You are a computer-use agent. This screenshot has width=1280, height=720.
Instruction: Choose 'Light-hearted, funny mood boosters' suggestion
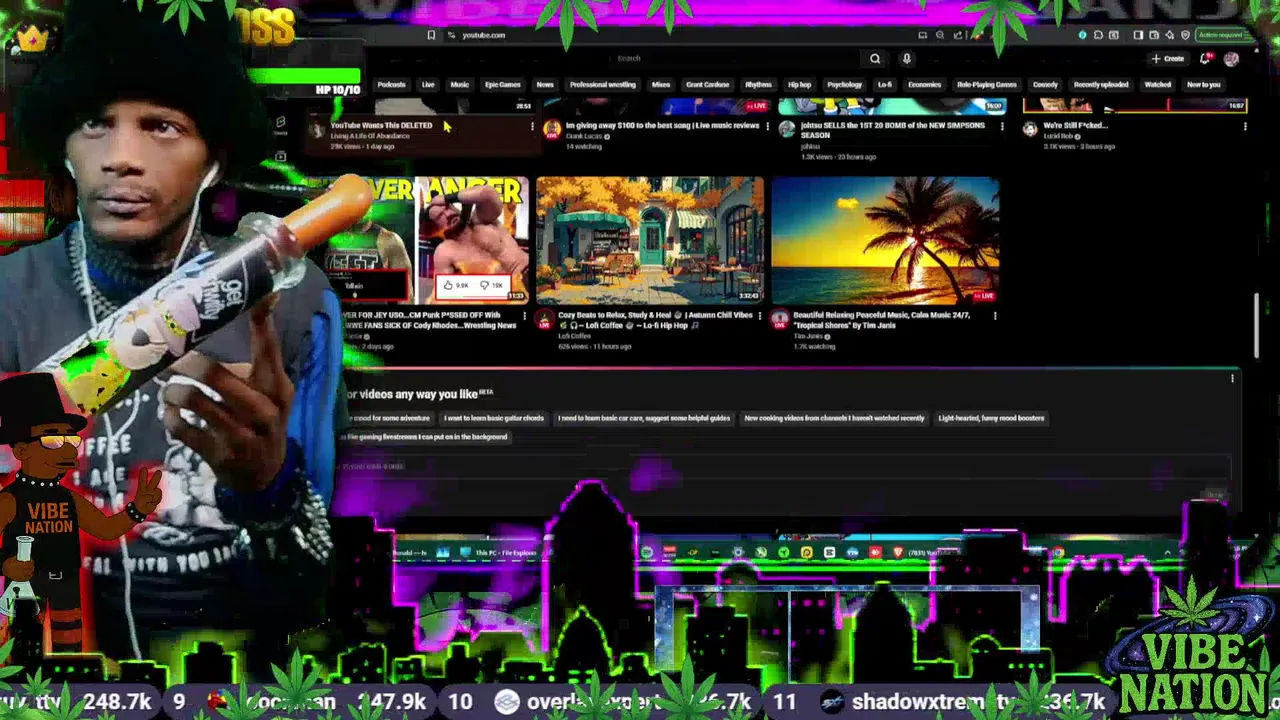991,418
